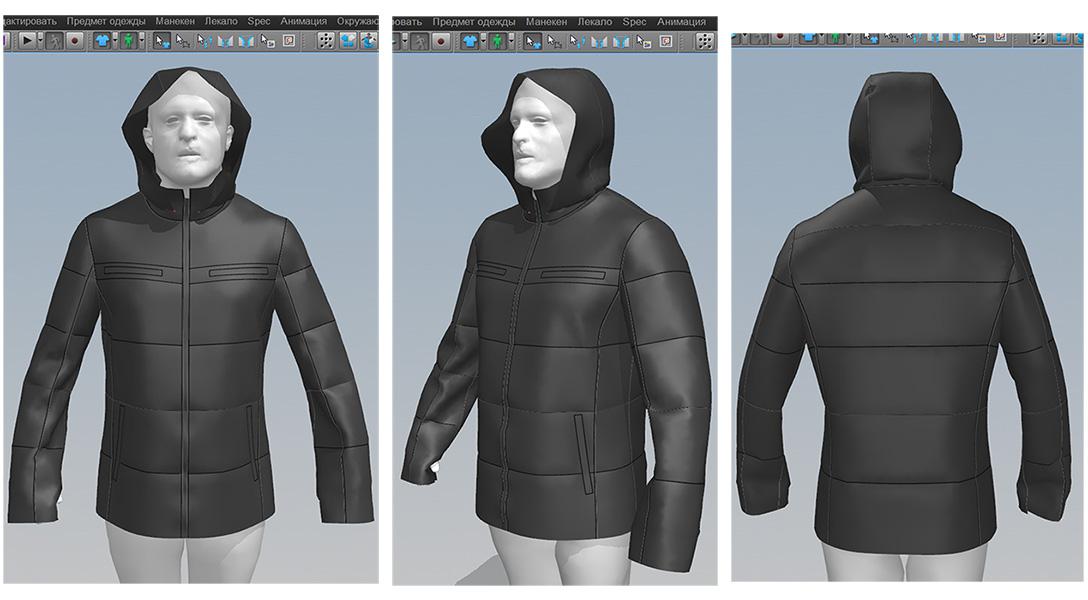Screen dimensions: 1088x600
Task: Open blue shirt icon dropdown in side view panel
Action: tap(484, 41)
